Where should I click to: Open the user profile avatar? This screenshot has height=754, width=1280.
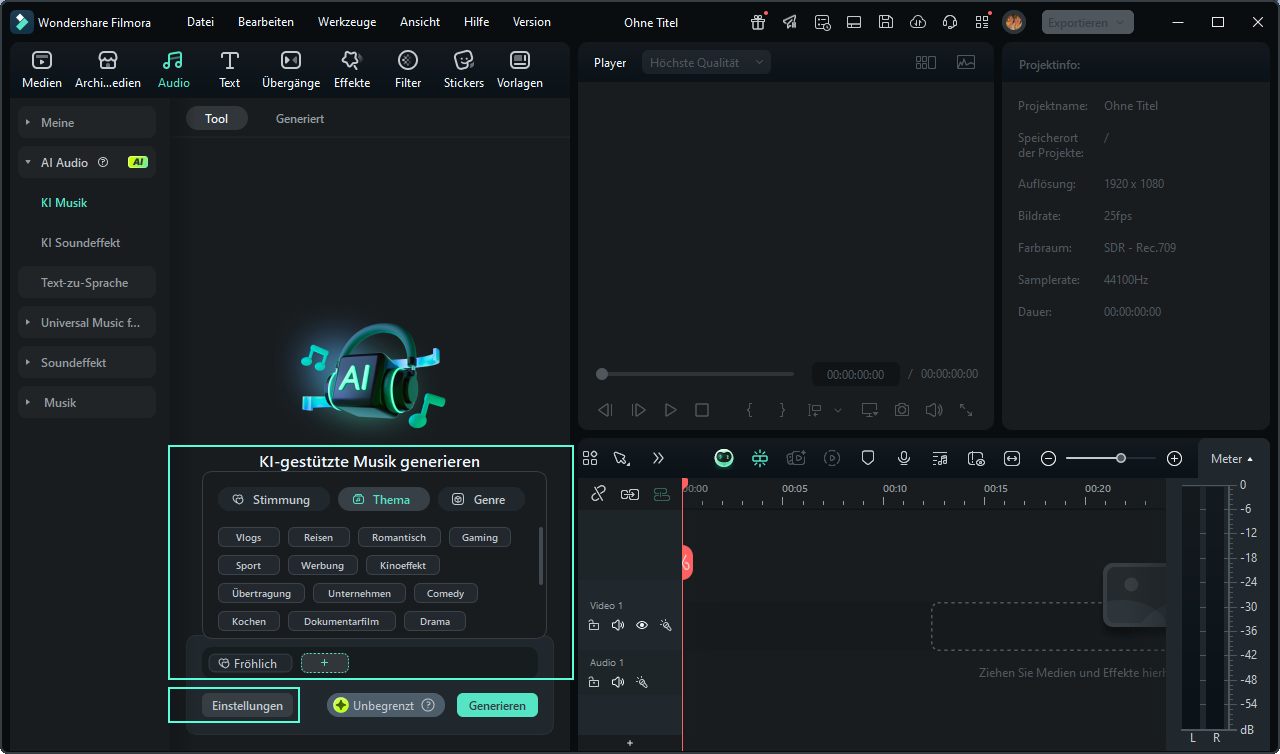pos(1014,22)
